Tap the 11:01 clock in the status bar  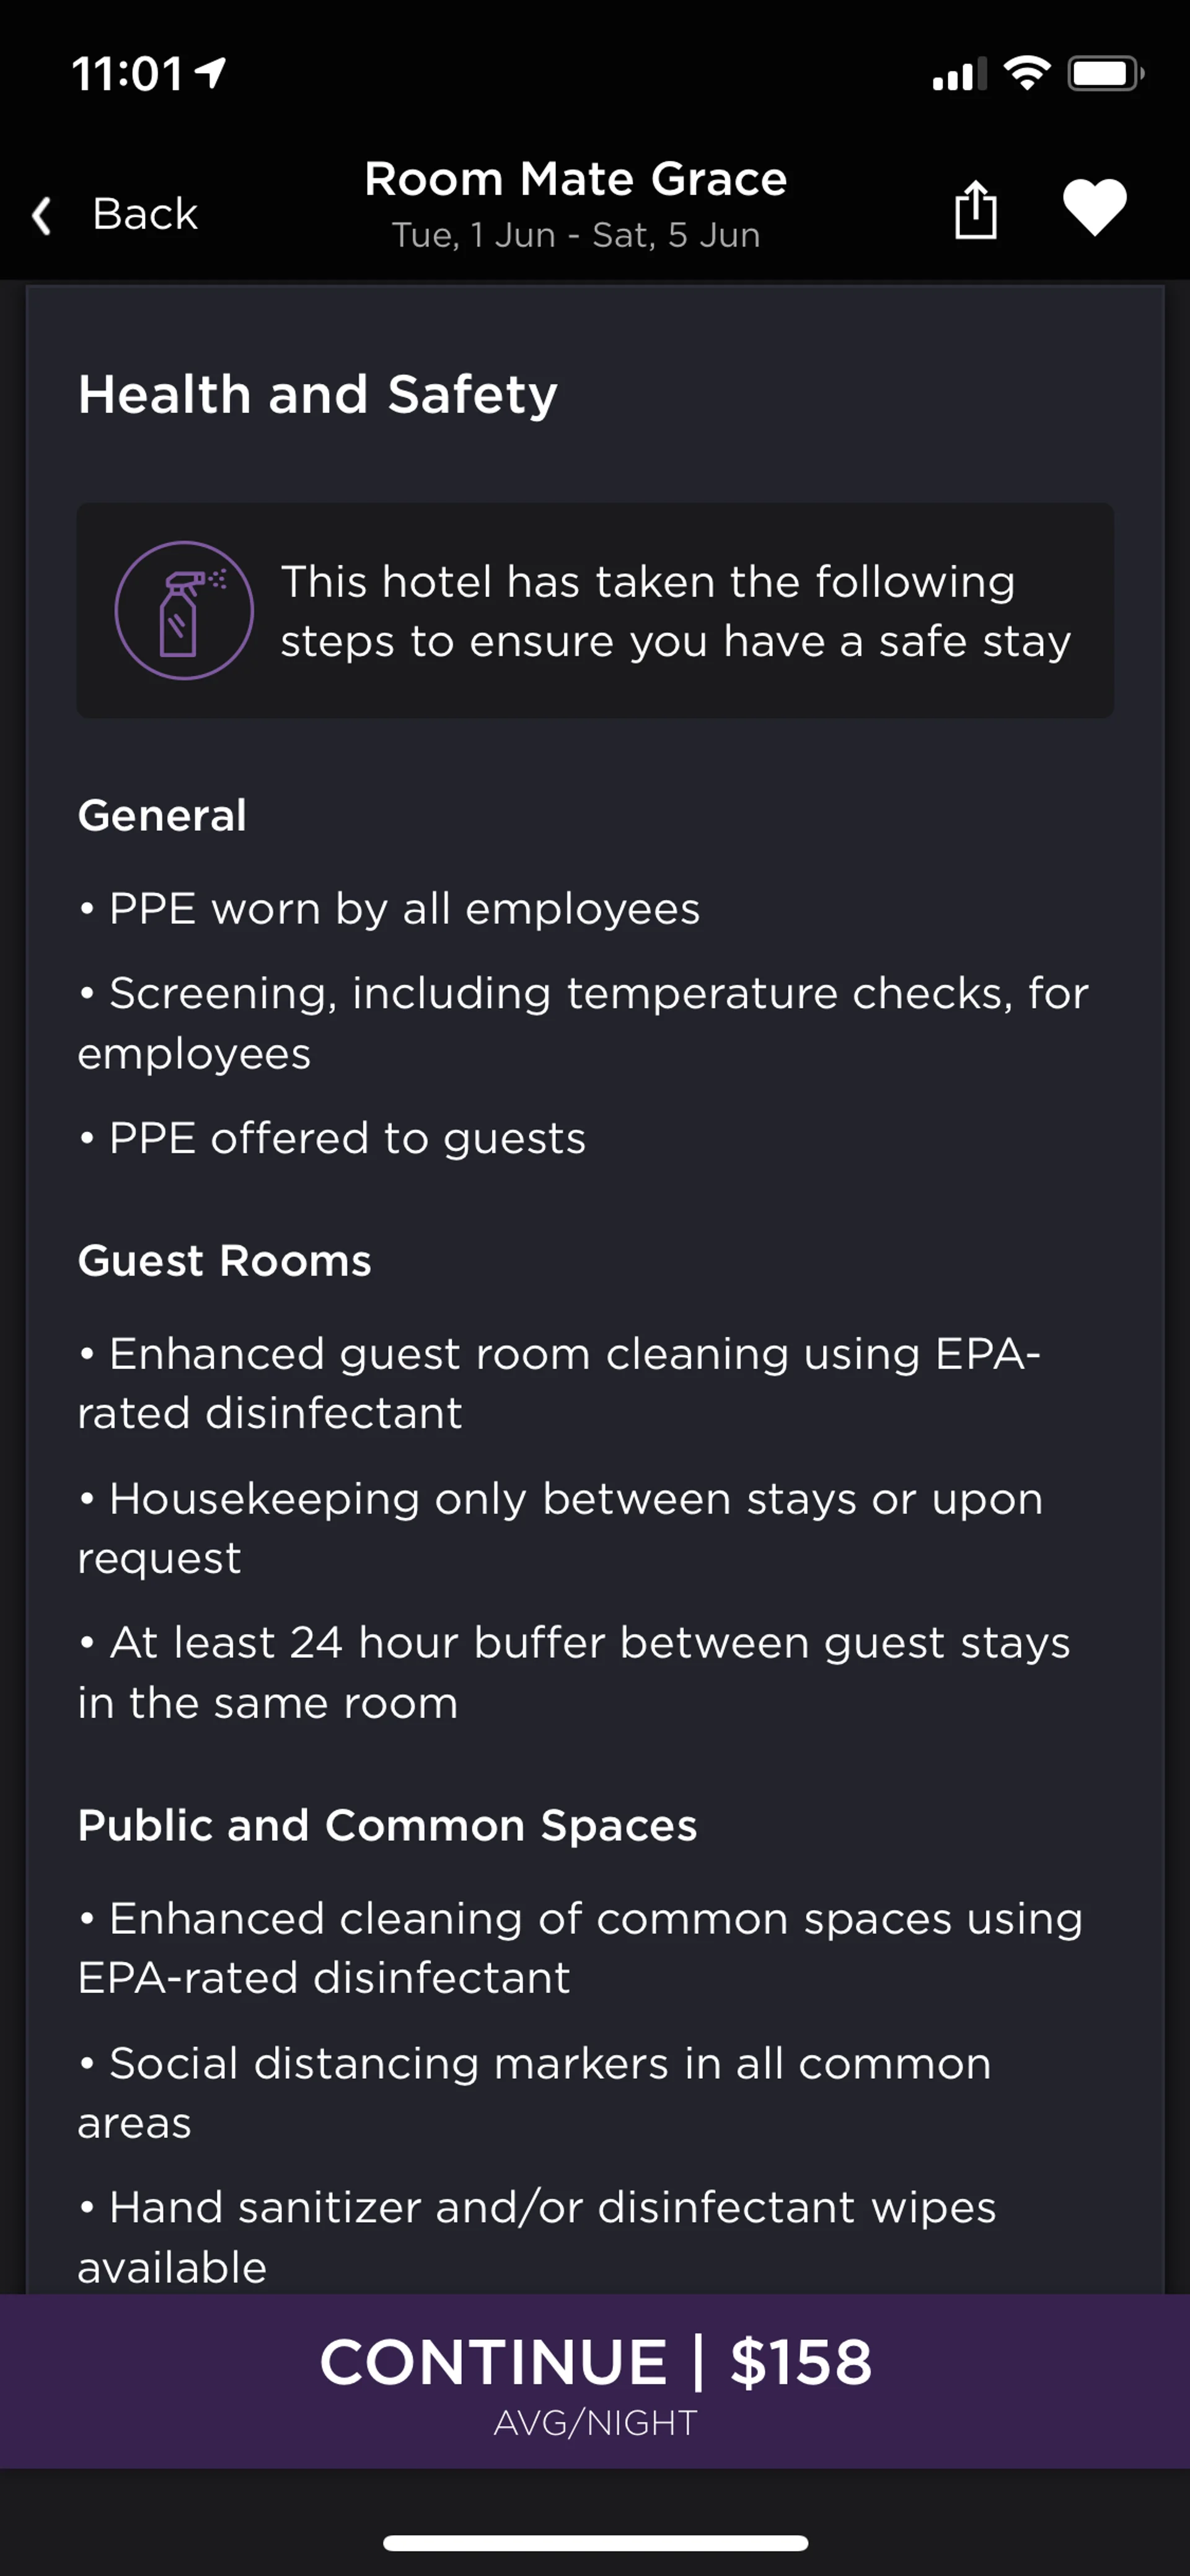[127, 74]
